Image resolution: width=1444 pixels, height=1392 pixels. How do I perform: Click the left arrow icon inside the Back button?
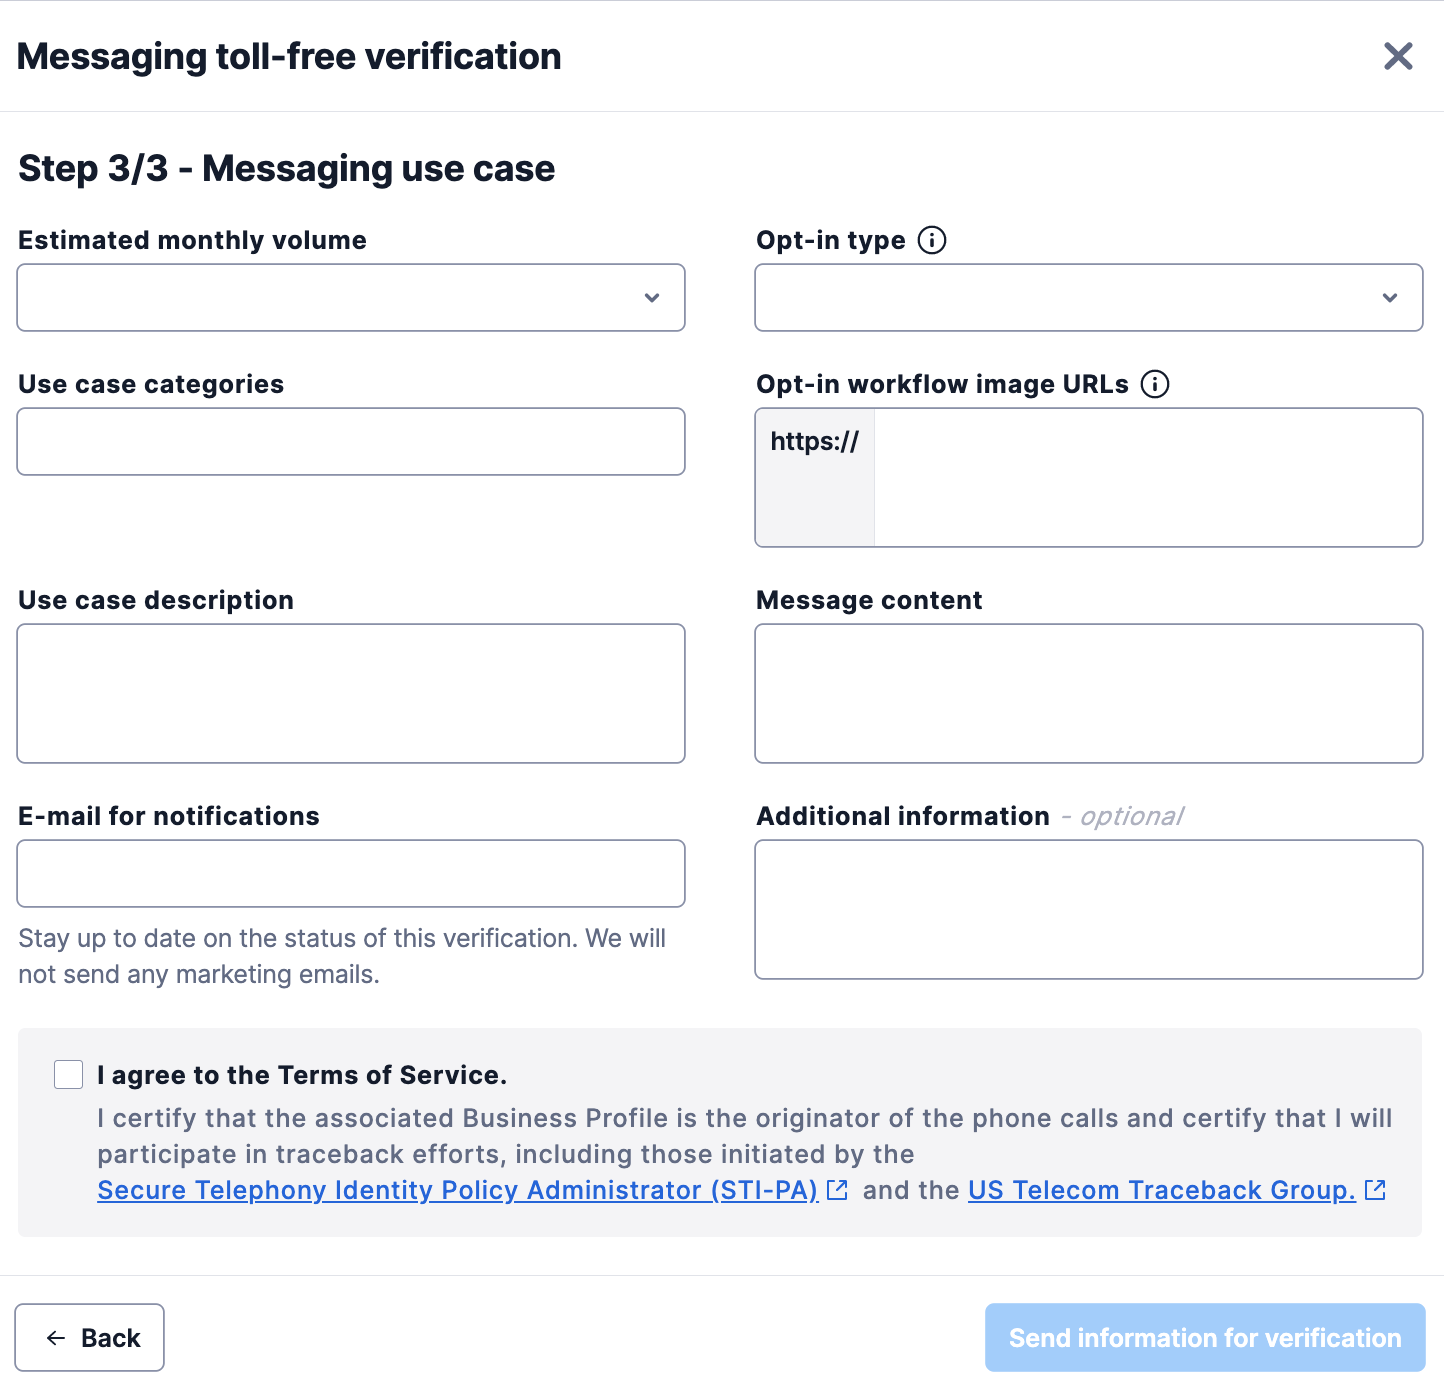[x=54, y=1337]
